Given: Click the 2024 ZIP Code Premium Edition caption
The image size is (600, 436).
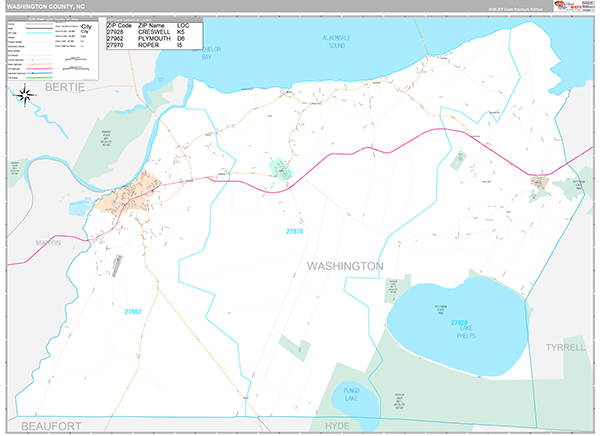Looking at the screenshot, I should point(515,9).
